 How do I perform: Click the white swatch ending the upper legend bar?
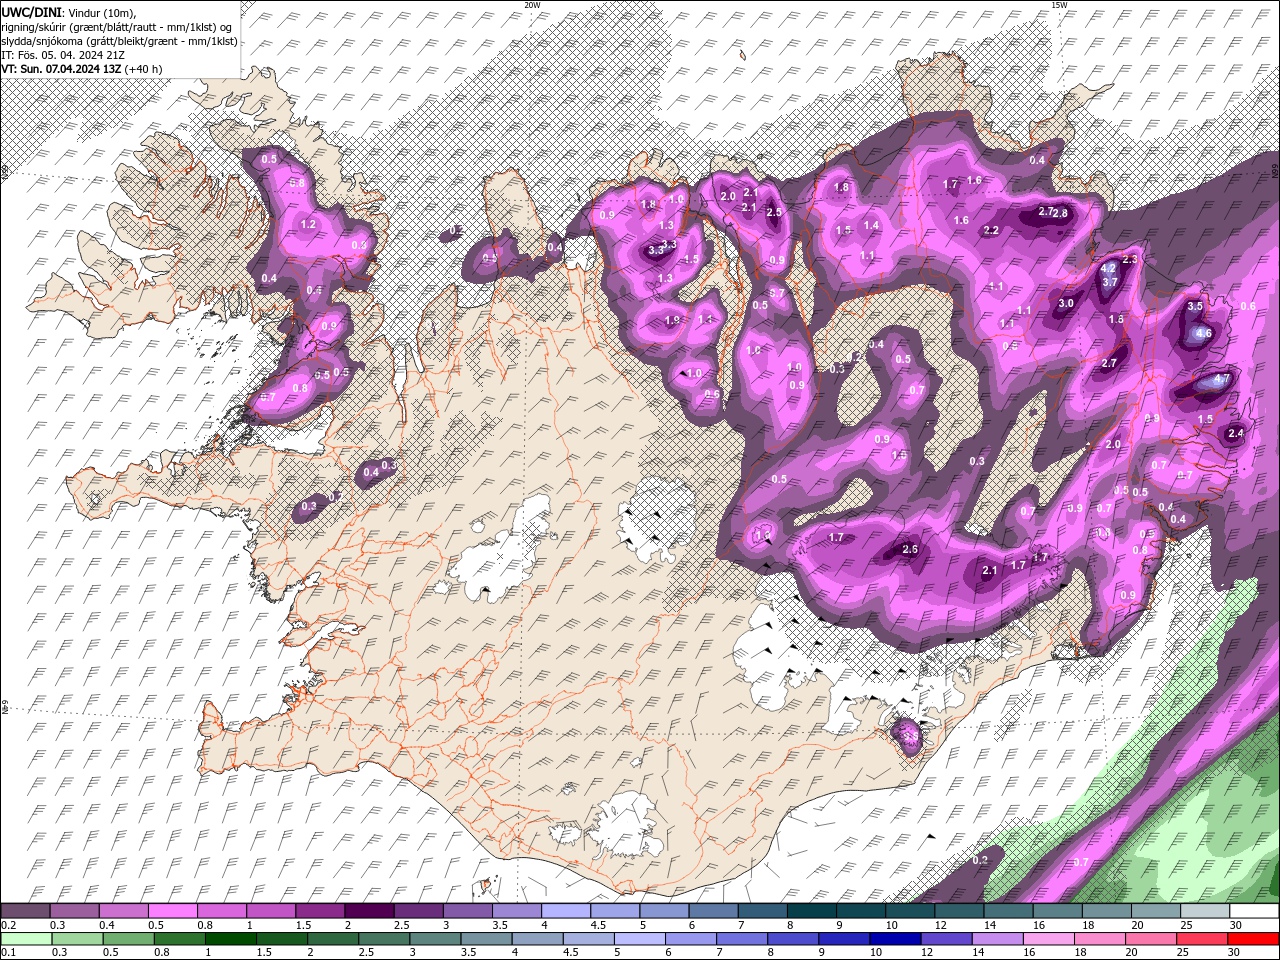coord(1254,911)
